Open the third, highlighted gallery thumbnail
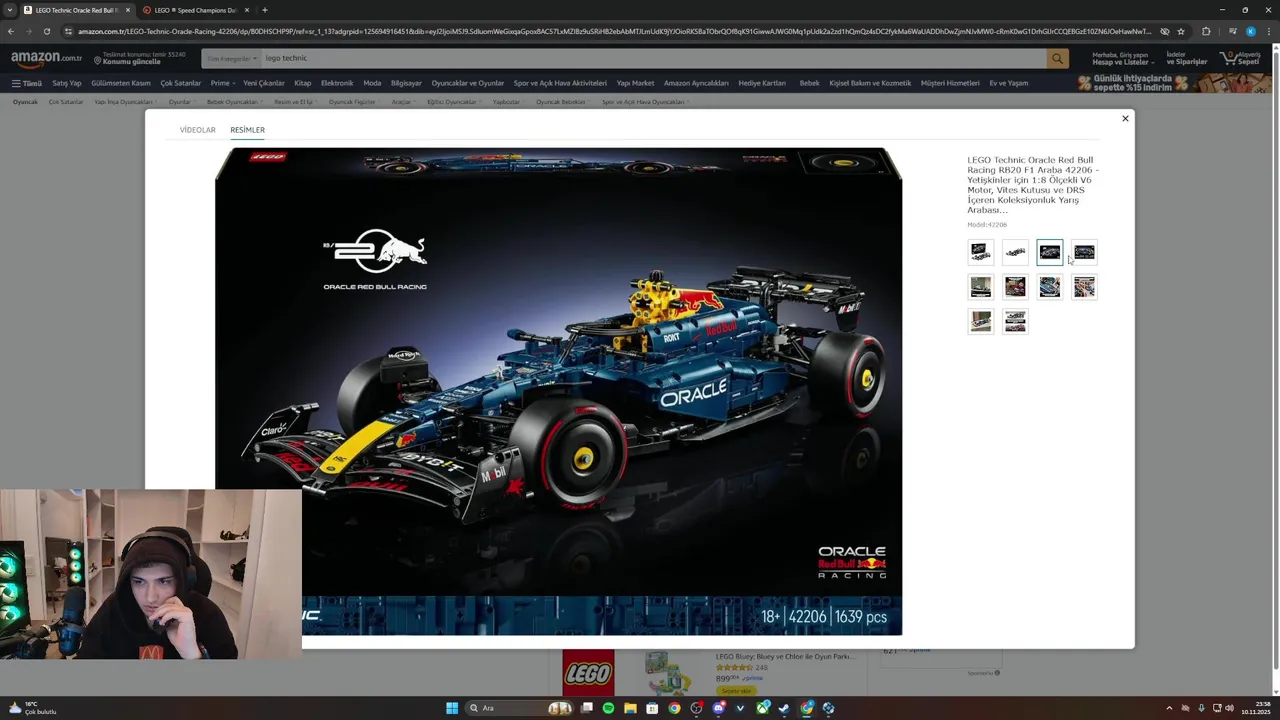The height and width of the screenshot is (720, 1280). [x=1049, y=252]
